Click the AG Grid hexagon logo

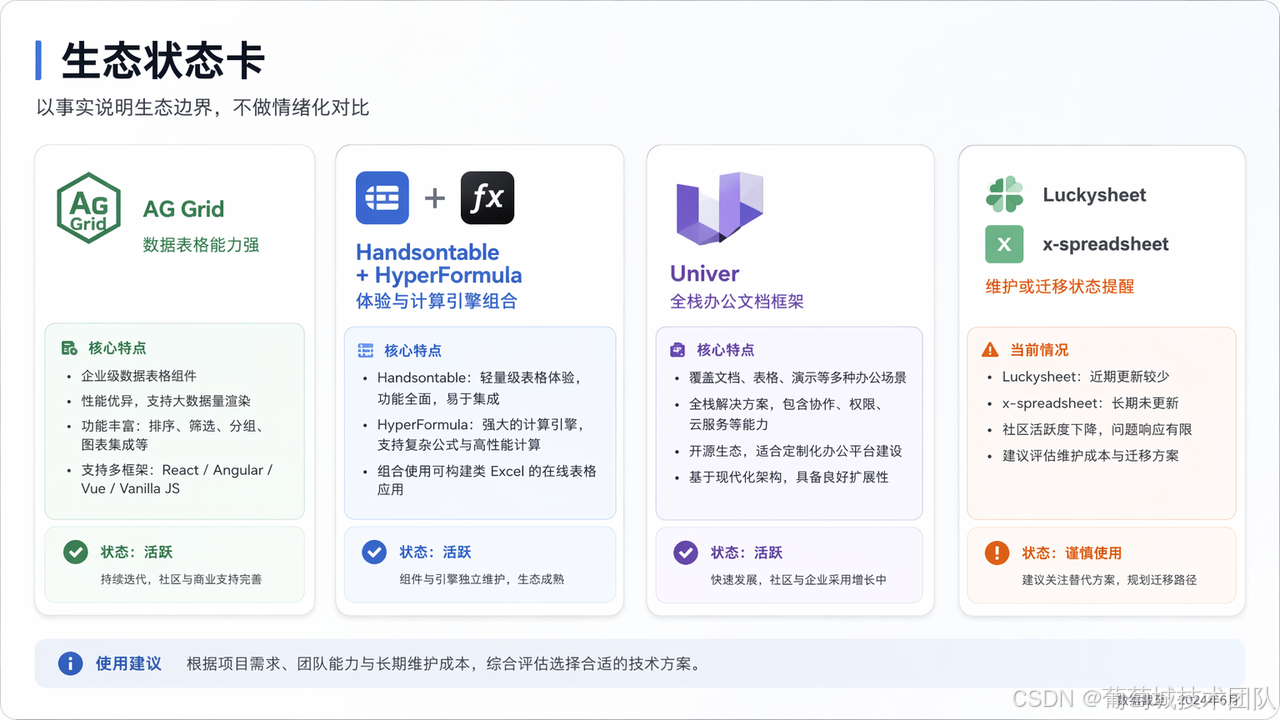pyautogui.click(x=88, y=209)
